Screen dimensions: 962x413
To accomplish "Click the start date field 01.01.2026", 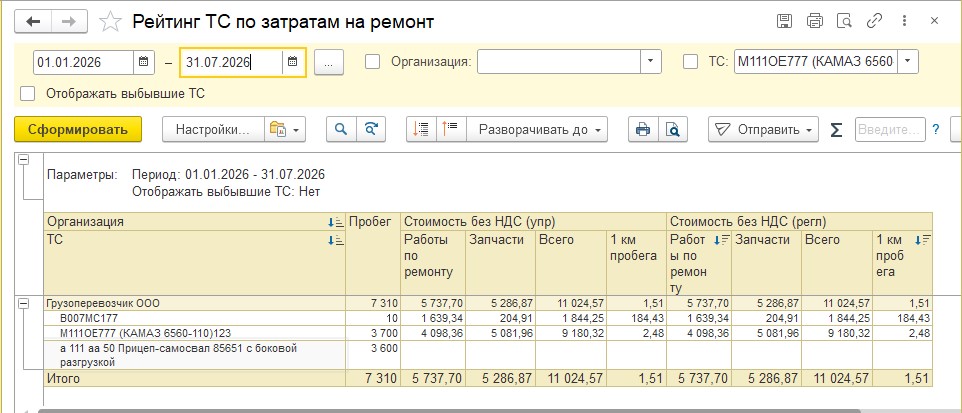I will pos(83,62).
